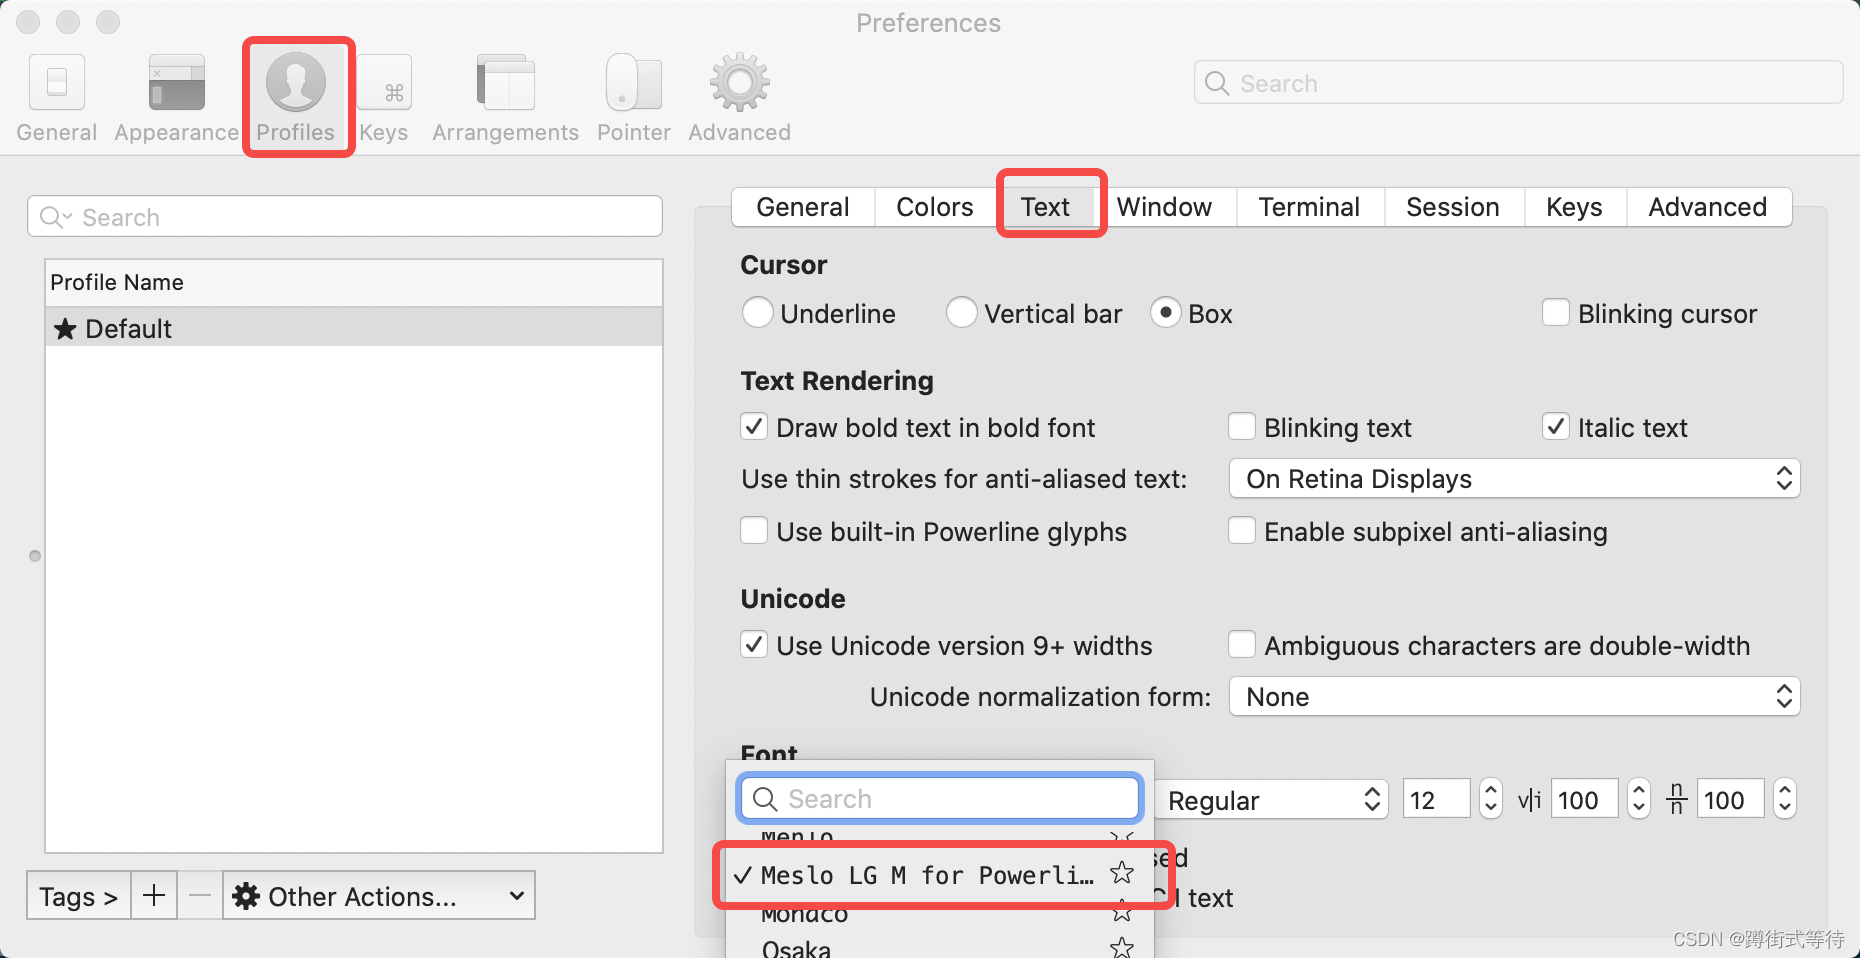Toggle Use Unicode version 9+ widths
The height and width of the screenshot is (958, 1860).
point(754,645)
